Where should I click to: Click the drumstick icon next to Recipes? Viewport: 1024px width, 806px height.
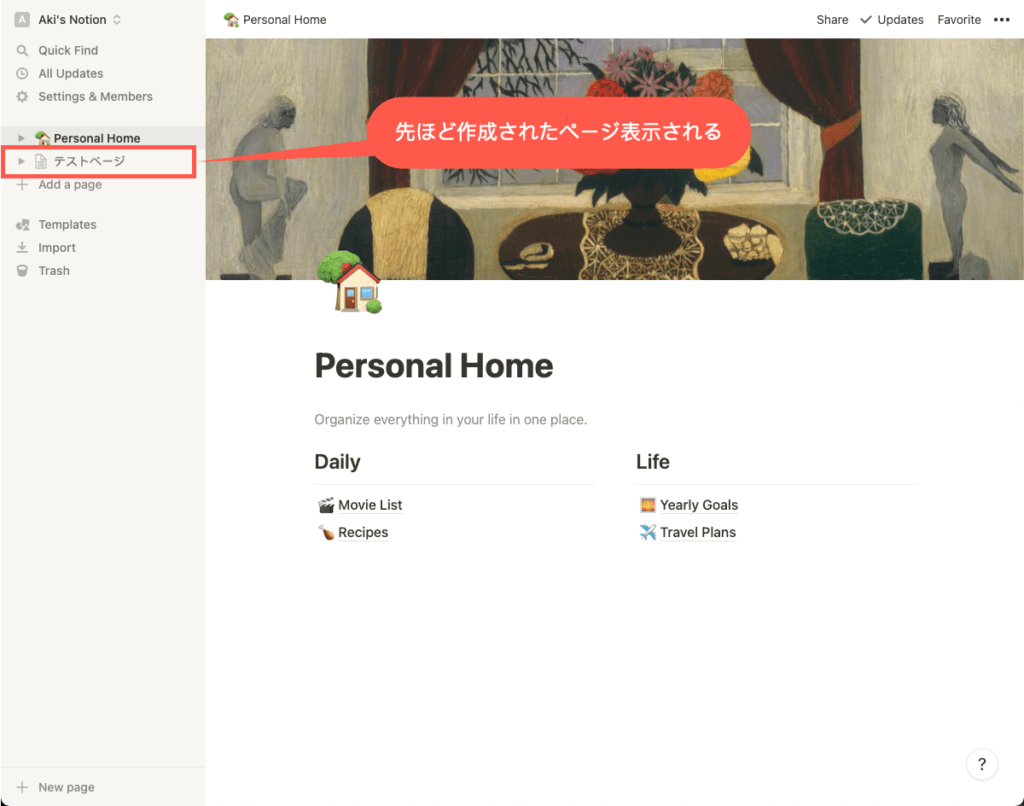326,533
